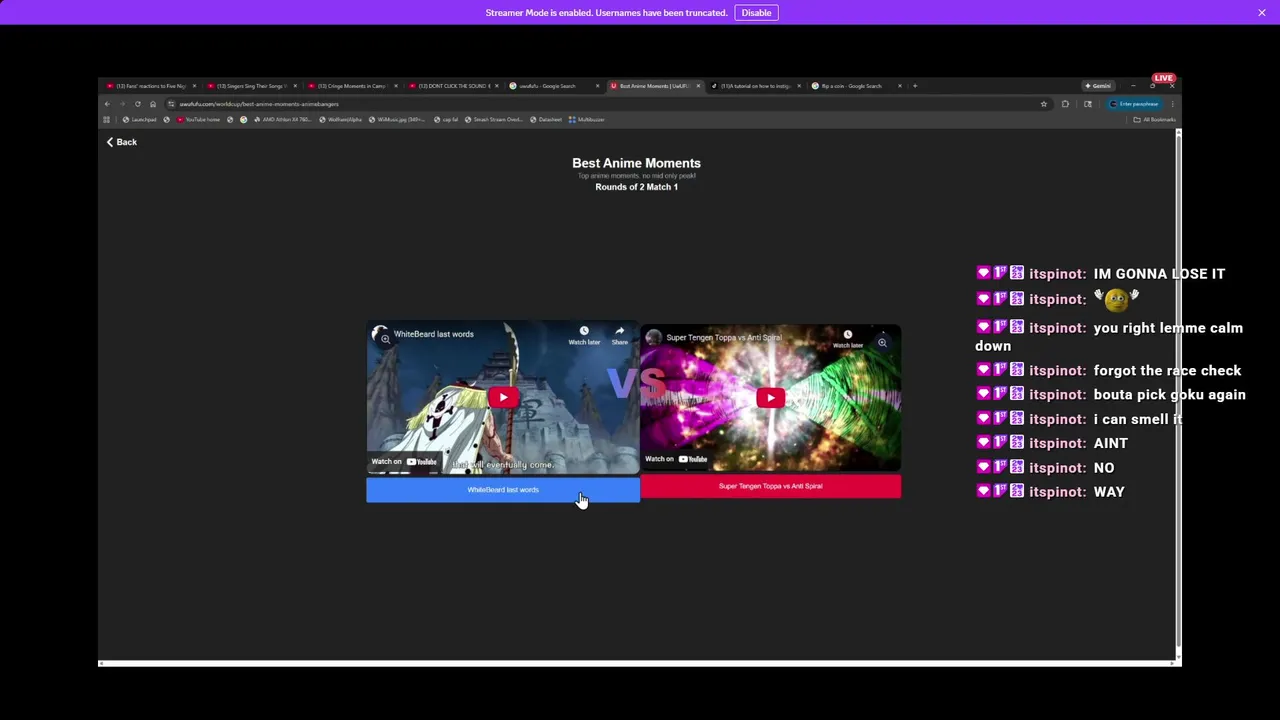This screenshot has height=720, width=1280.
Task: Go back using the page's Back link
Action: 121,142
